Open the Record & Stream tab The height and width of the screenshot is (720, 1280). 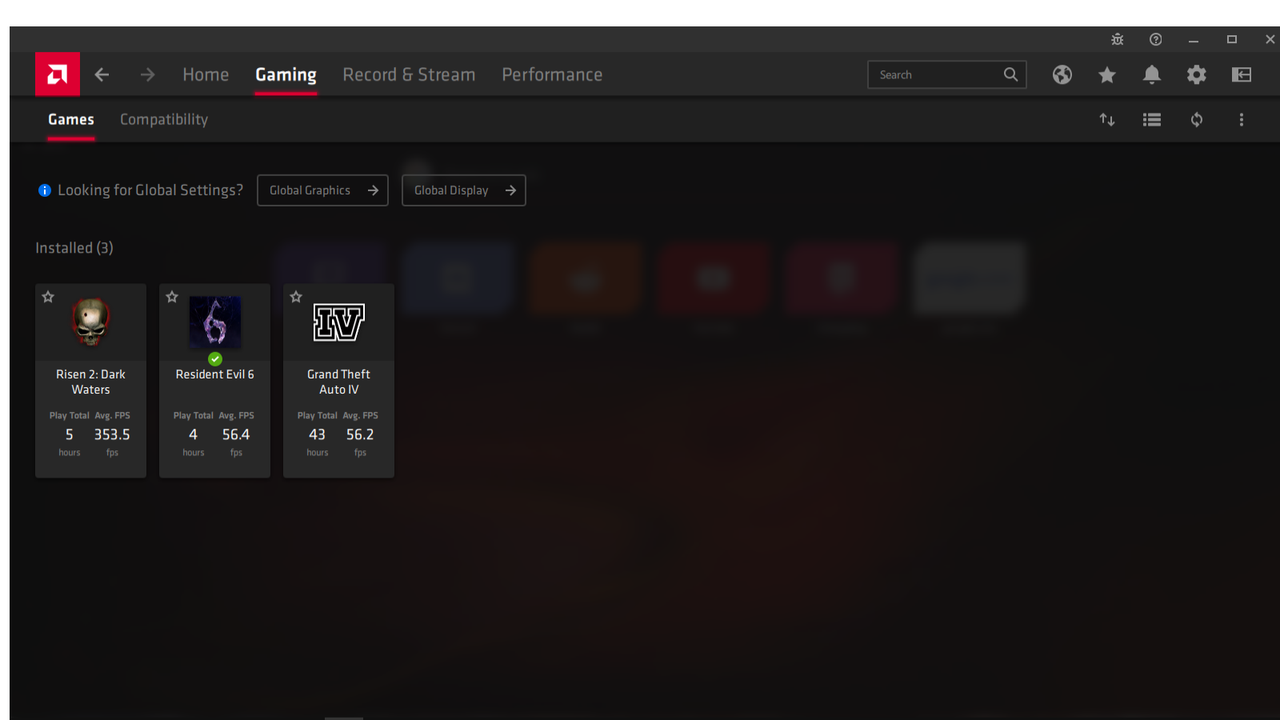click(x=409, y=75)
